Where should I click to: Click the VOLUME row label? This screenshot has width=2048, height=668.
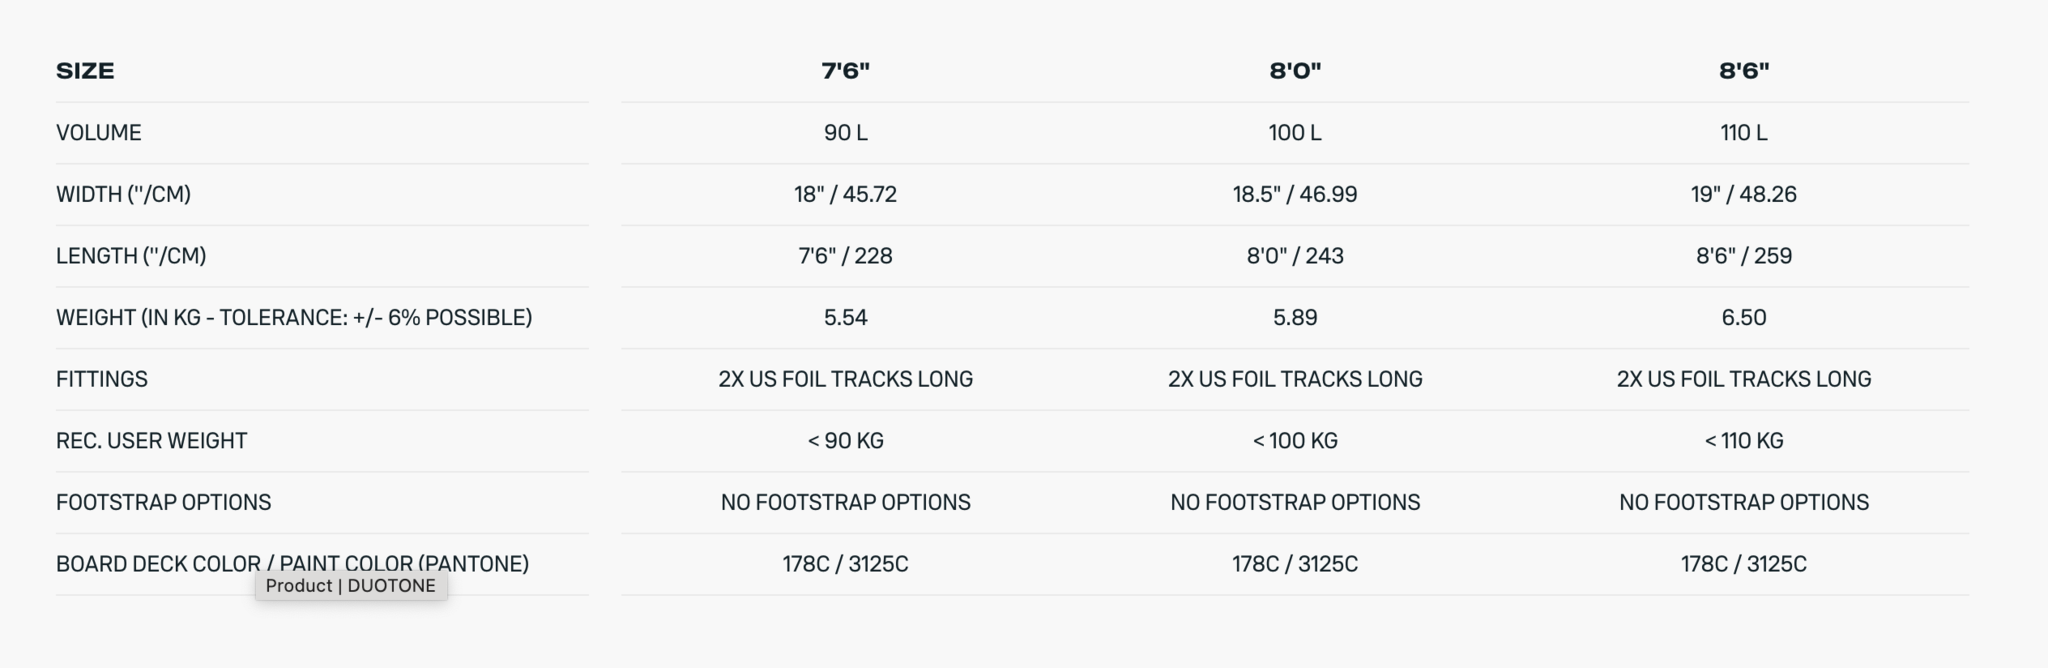99,133
